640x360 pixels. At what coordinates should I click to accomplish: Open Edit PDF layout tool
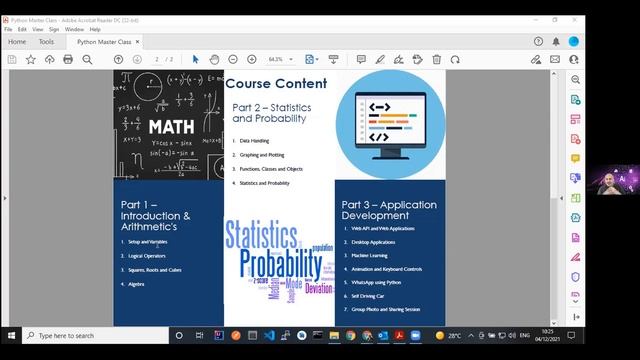click(576, 119)
